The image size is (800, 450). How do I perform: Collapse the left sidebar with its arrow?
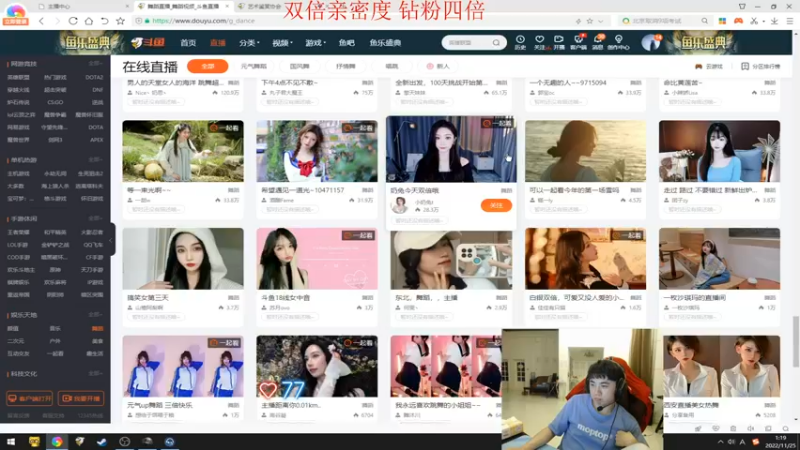point(112,240)
